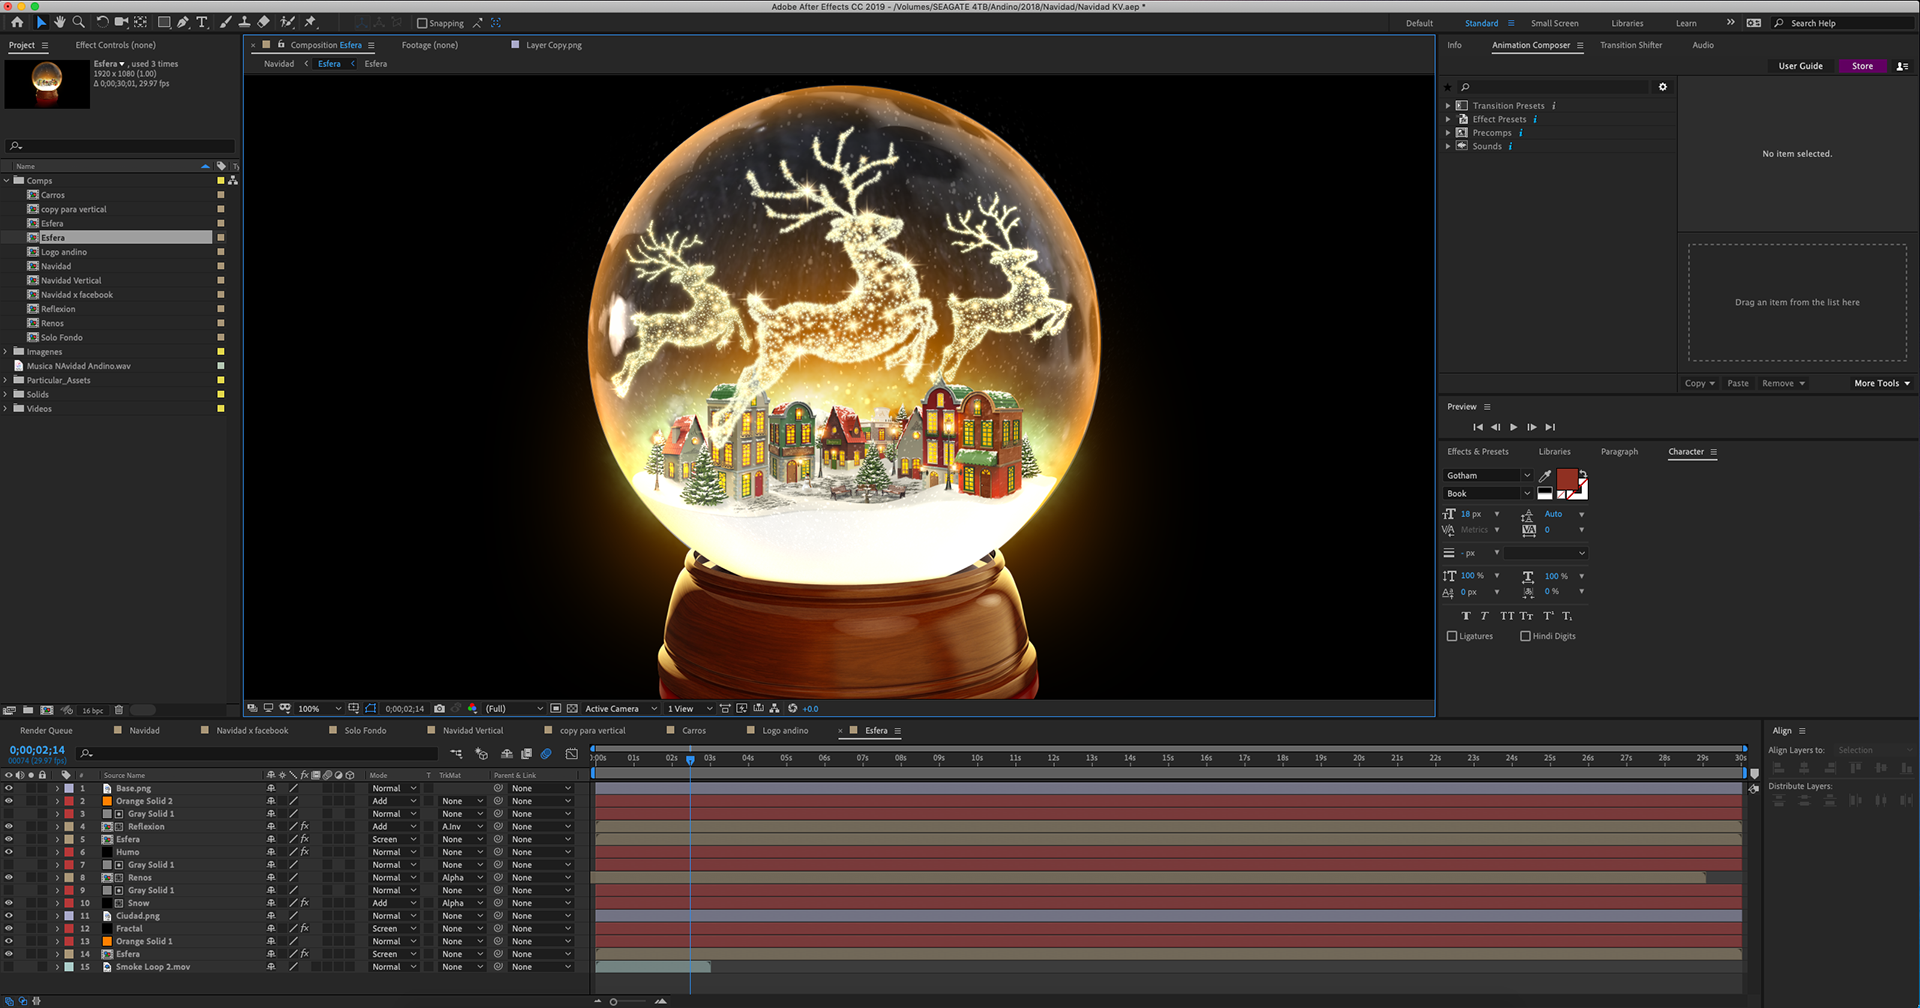The height and width of the screenshot is (1008, 1920).
Task: Select the Unified Camera tool
Action: [x=121, y=22]
